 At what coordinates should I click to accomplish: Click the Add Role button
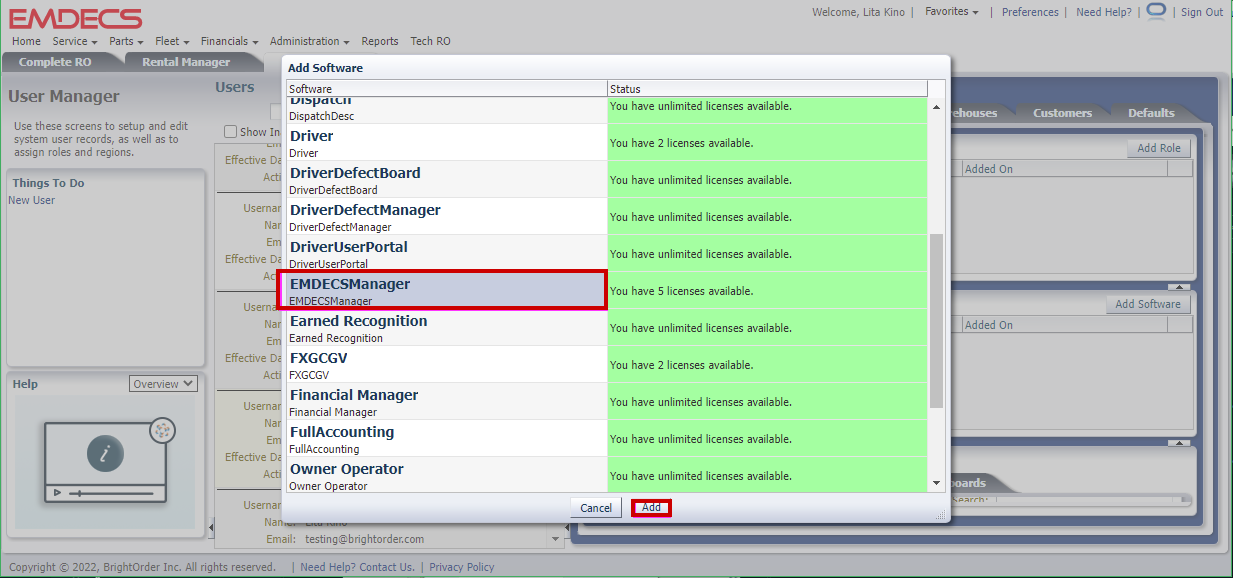[x=1159, y=148]
